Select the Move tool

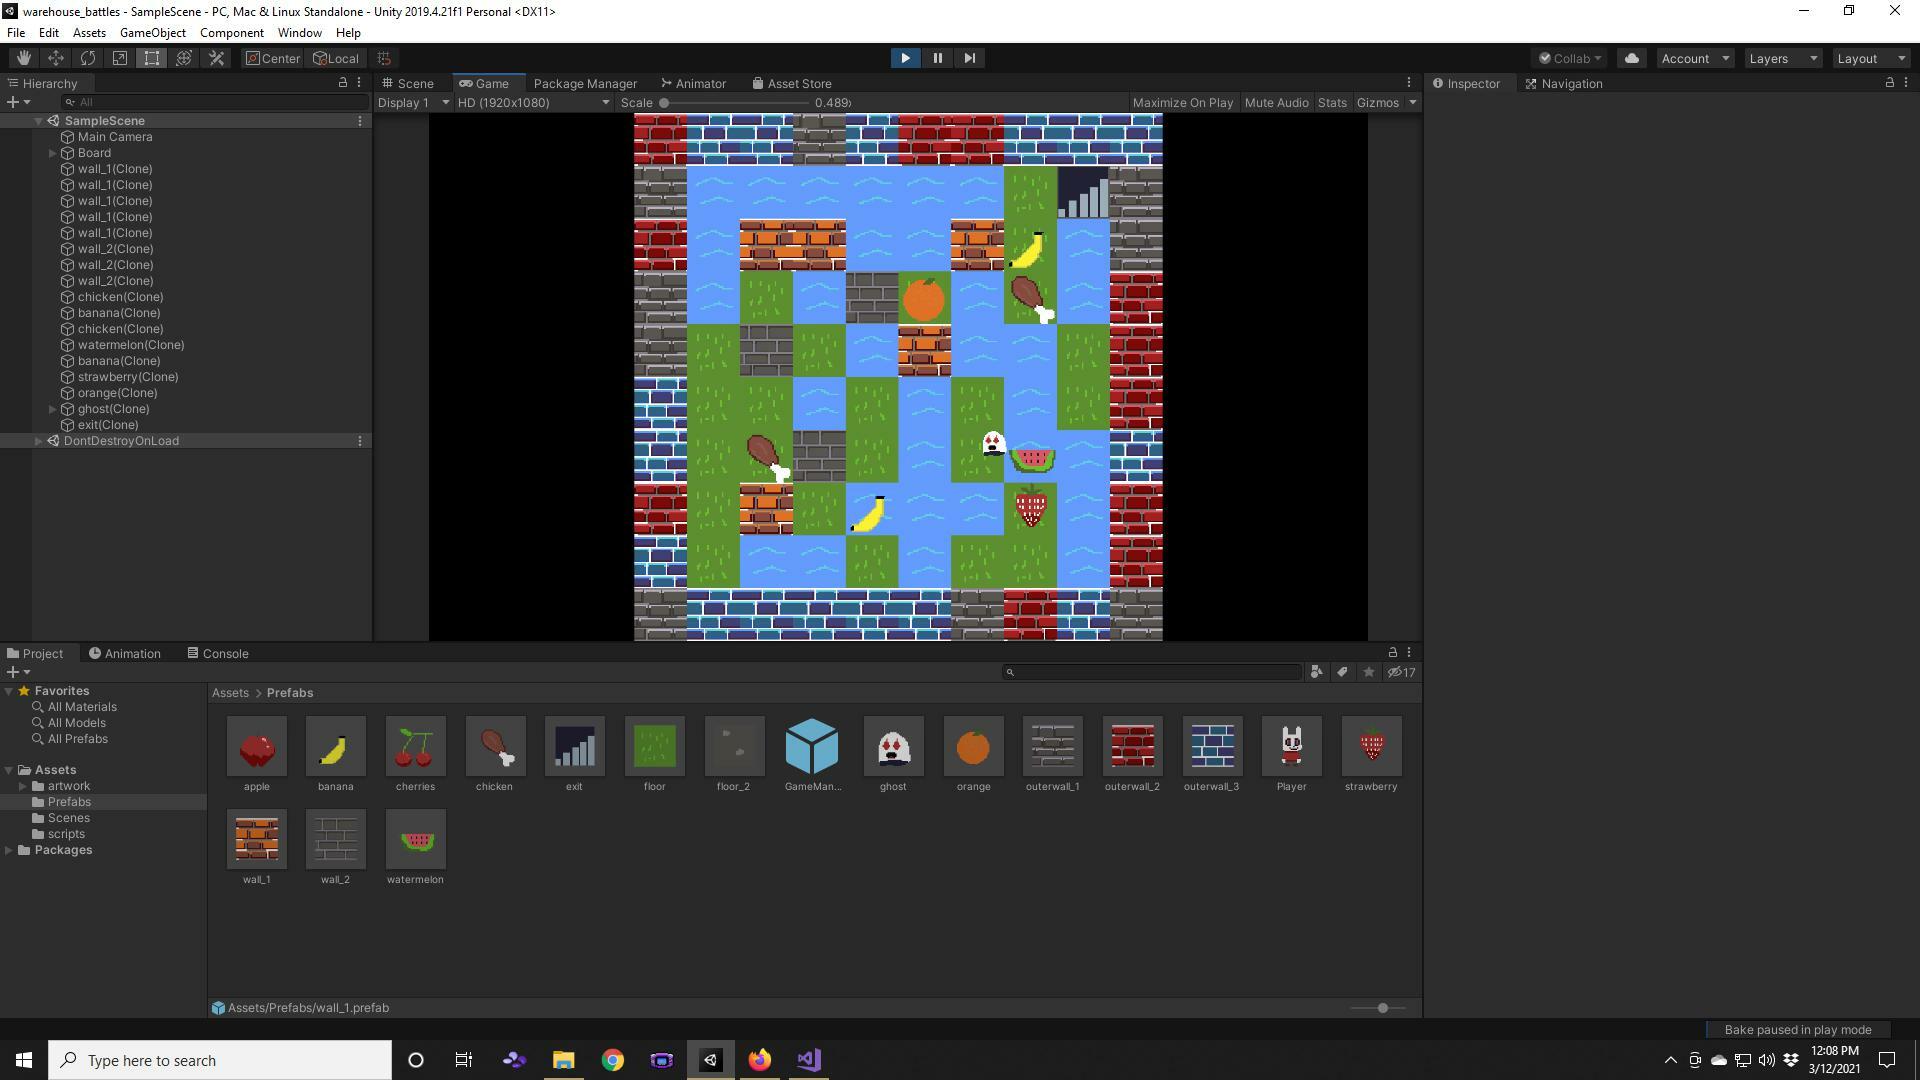[56, 58]
